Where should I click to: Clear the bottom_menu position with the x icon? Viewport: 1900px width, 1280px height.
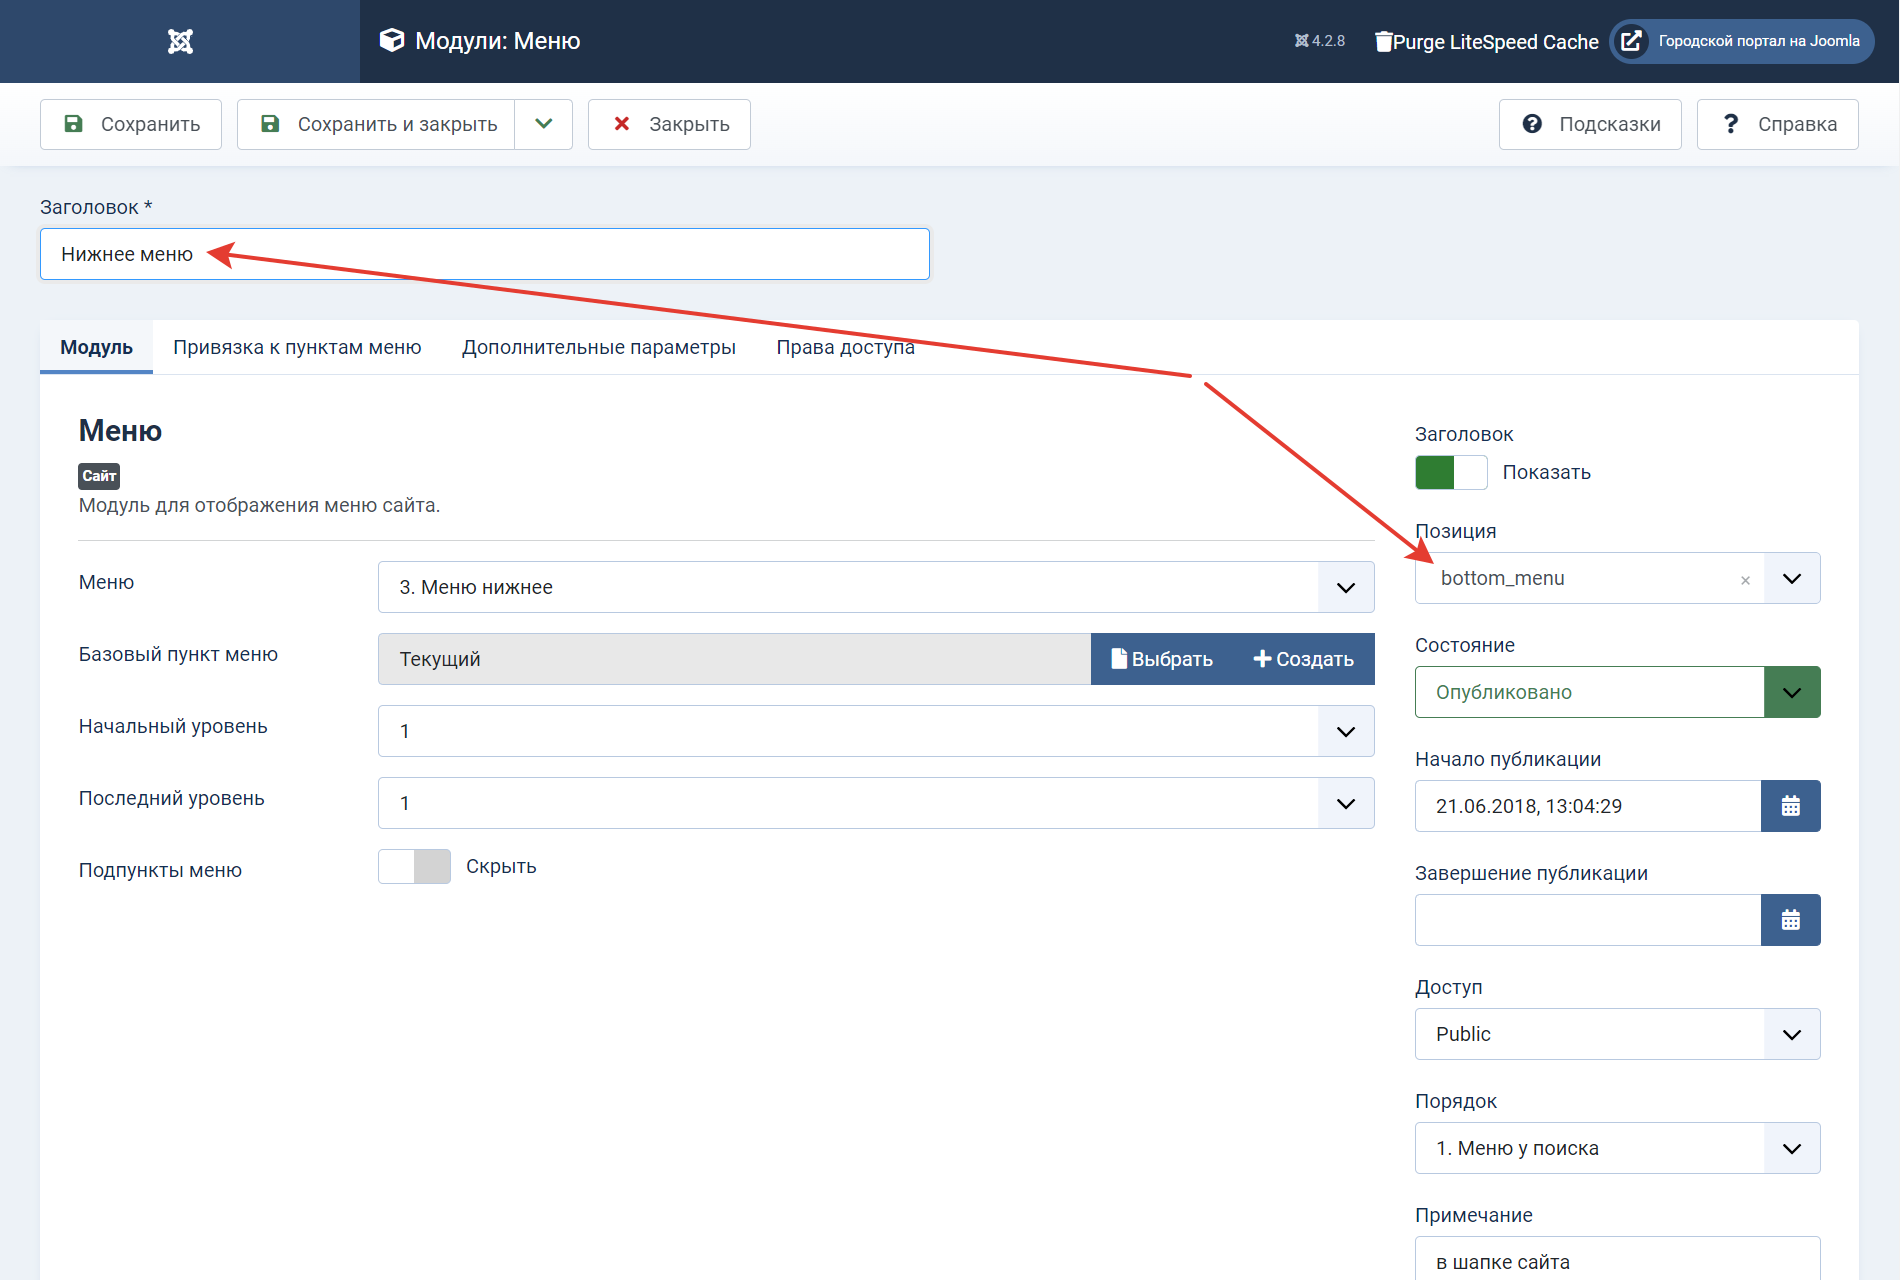pos(1745,580)
